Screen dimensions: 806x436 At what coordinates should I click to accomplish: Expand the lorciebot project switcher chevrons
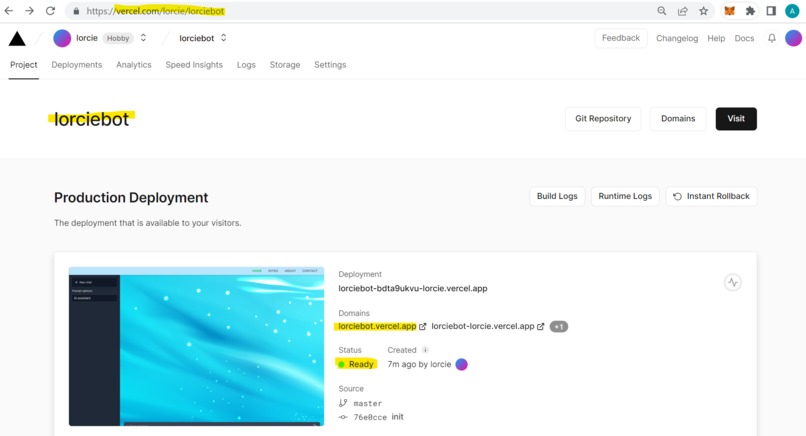224,38
